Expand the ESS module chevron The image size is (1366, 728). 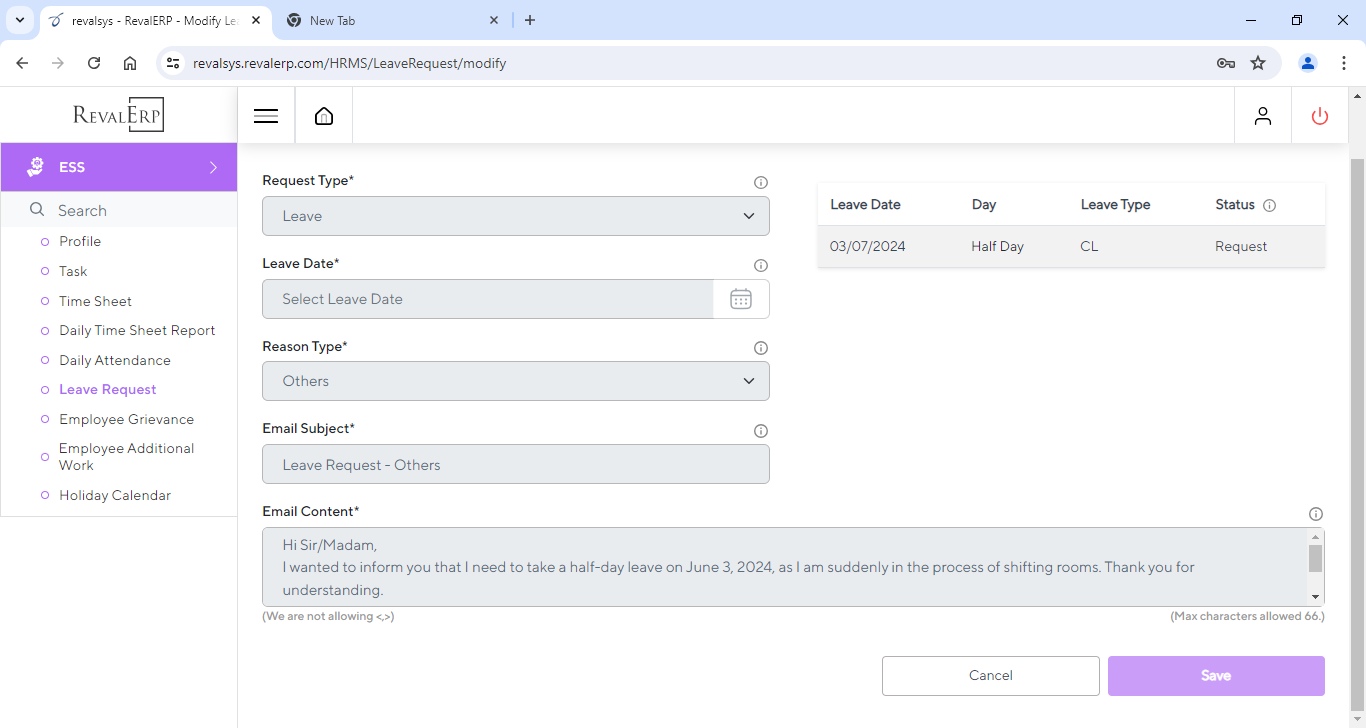click(x=213, y=167)
